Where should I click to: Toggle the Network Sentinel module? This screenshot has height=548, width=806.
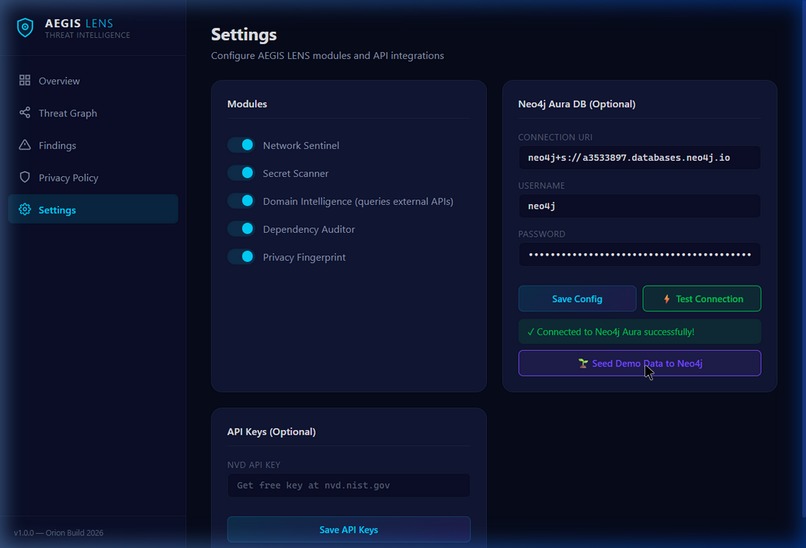coord(241,145)
